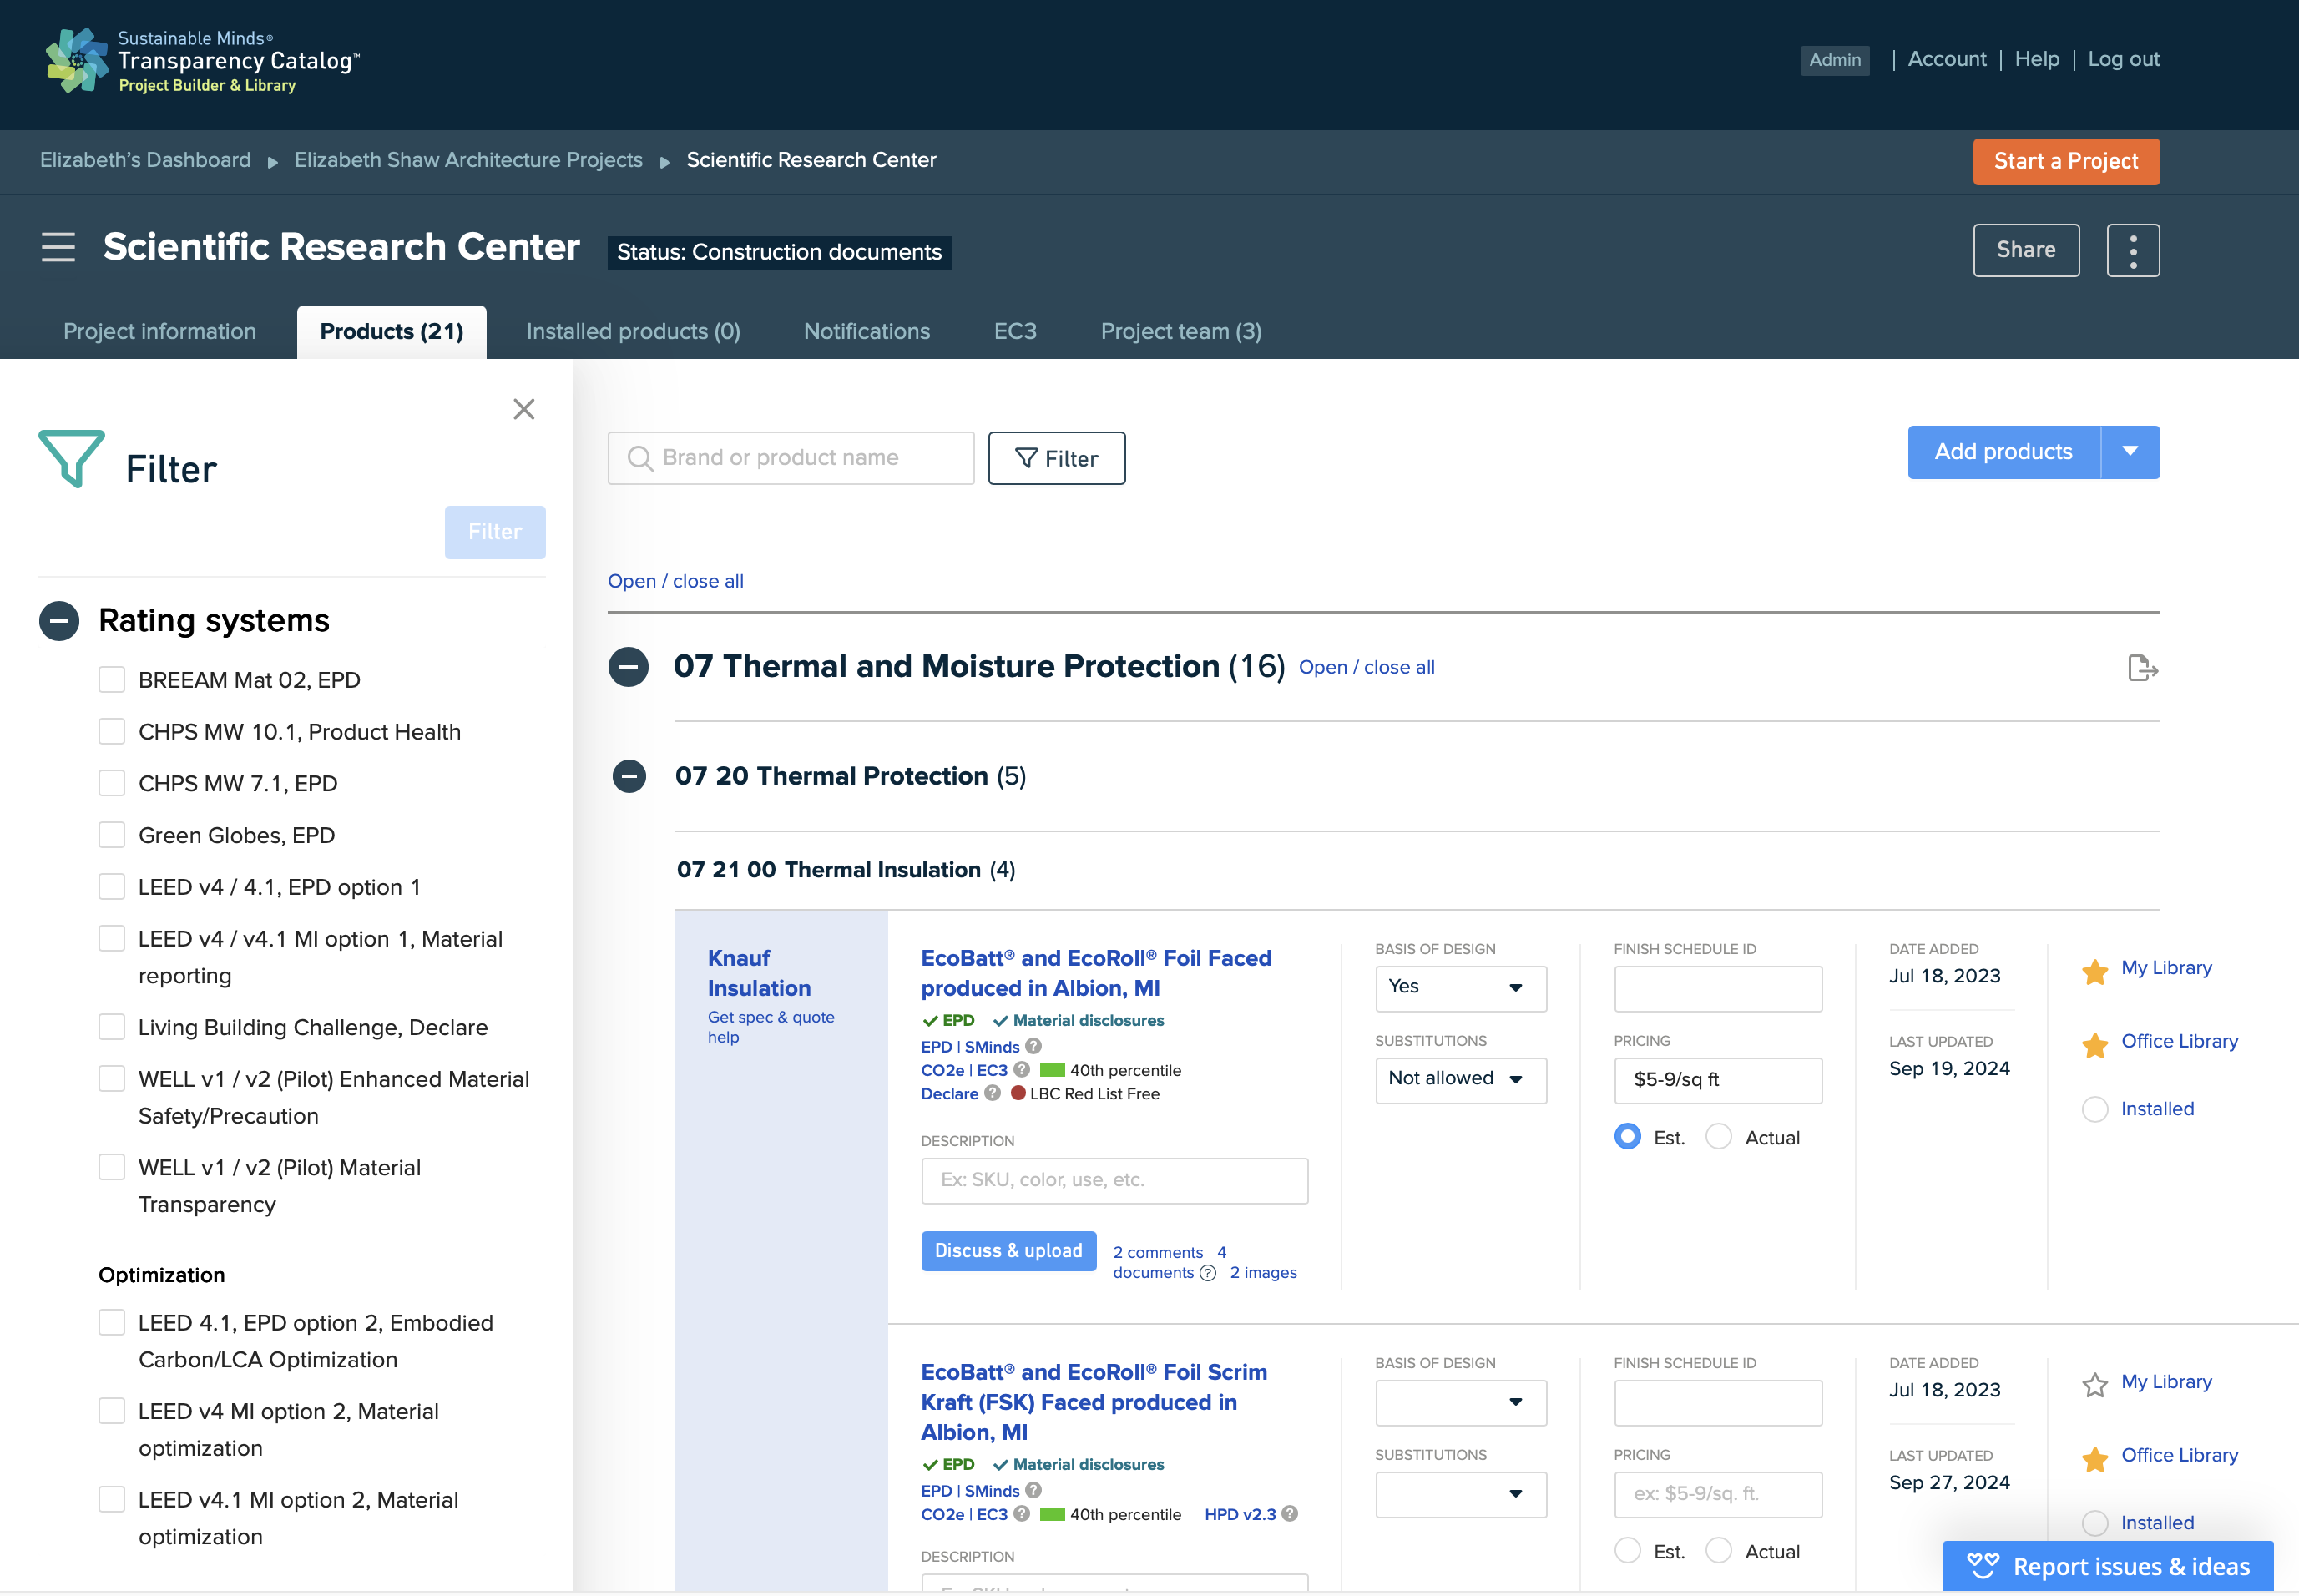Check BREEAM Mat 02, EPD
2299x1596 pixels.
112,680
